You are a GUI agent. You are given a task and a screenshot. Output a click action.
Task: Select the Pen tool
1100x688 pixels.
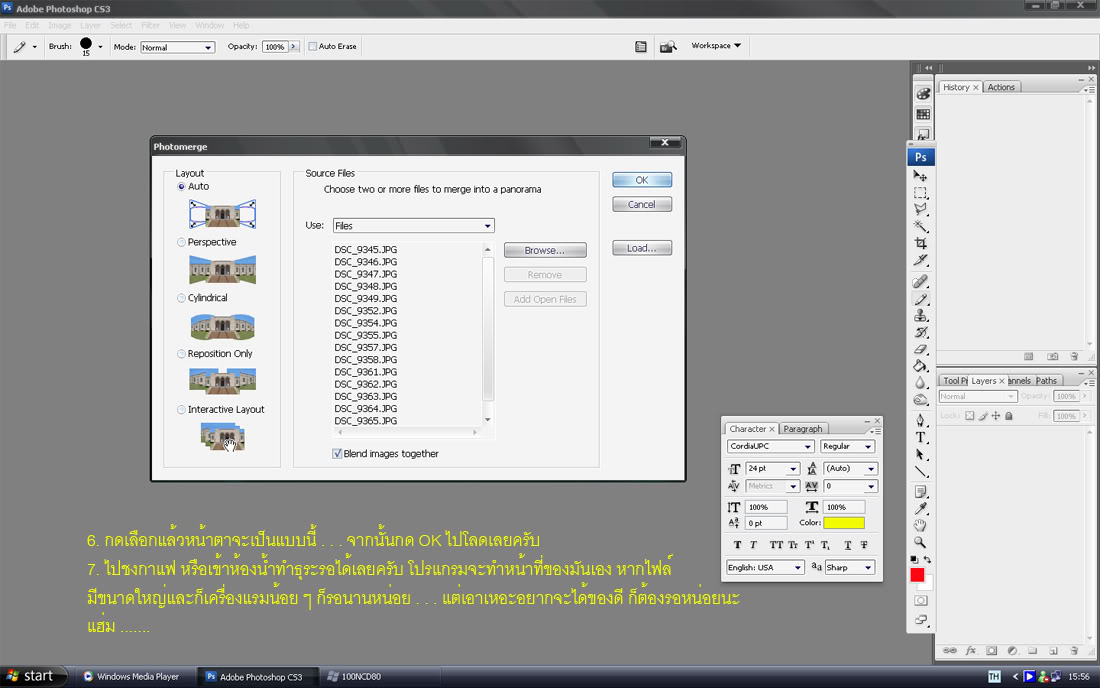920,421
